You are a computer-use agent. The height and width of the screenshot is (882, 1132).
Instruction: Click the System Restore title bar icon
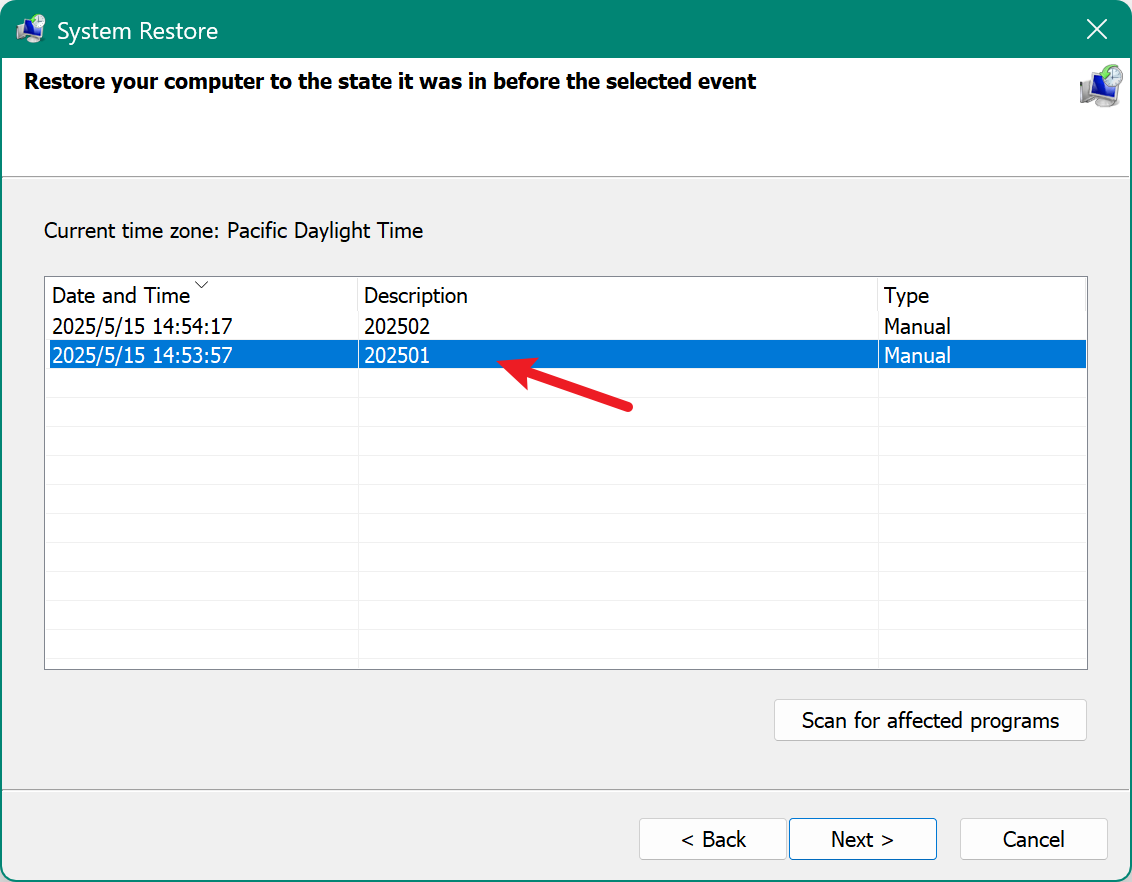pyautogui.click(x=30, y=30)
